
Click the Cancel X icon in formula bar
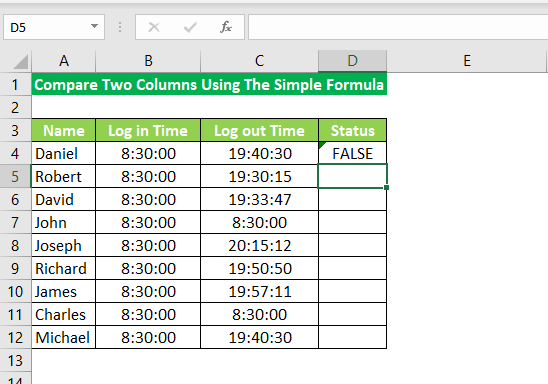(x=154, y=27)
